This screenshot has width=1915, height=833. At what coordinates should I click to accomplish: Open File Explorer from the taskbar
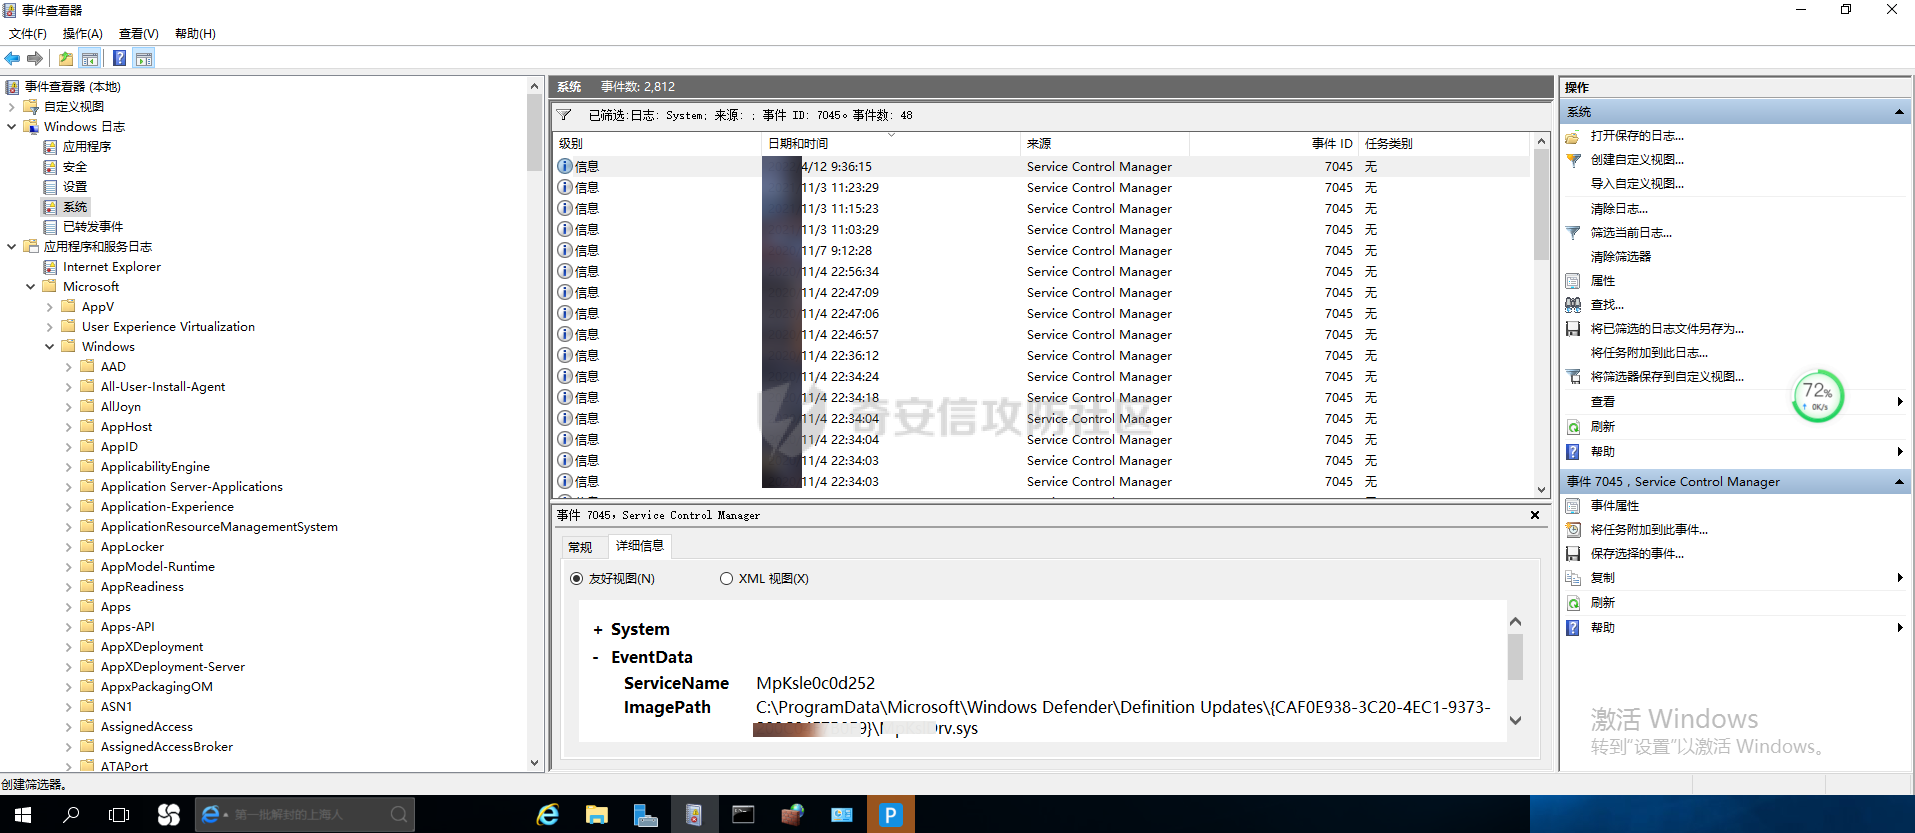pyautogui.click(x=597, y=815)
